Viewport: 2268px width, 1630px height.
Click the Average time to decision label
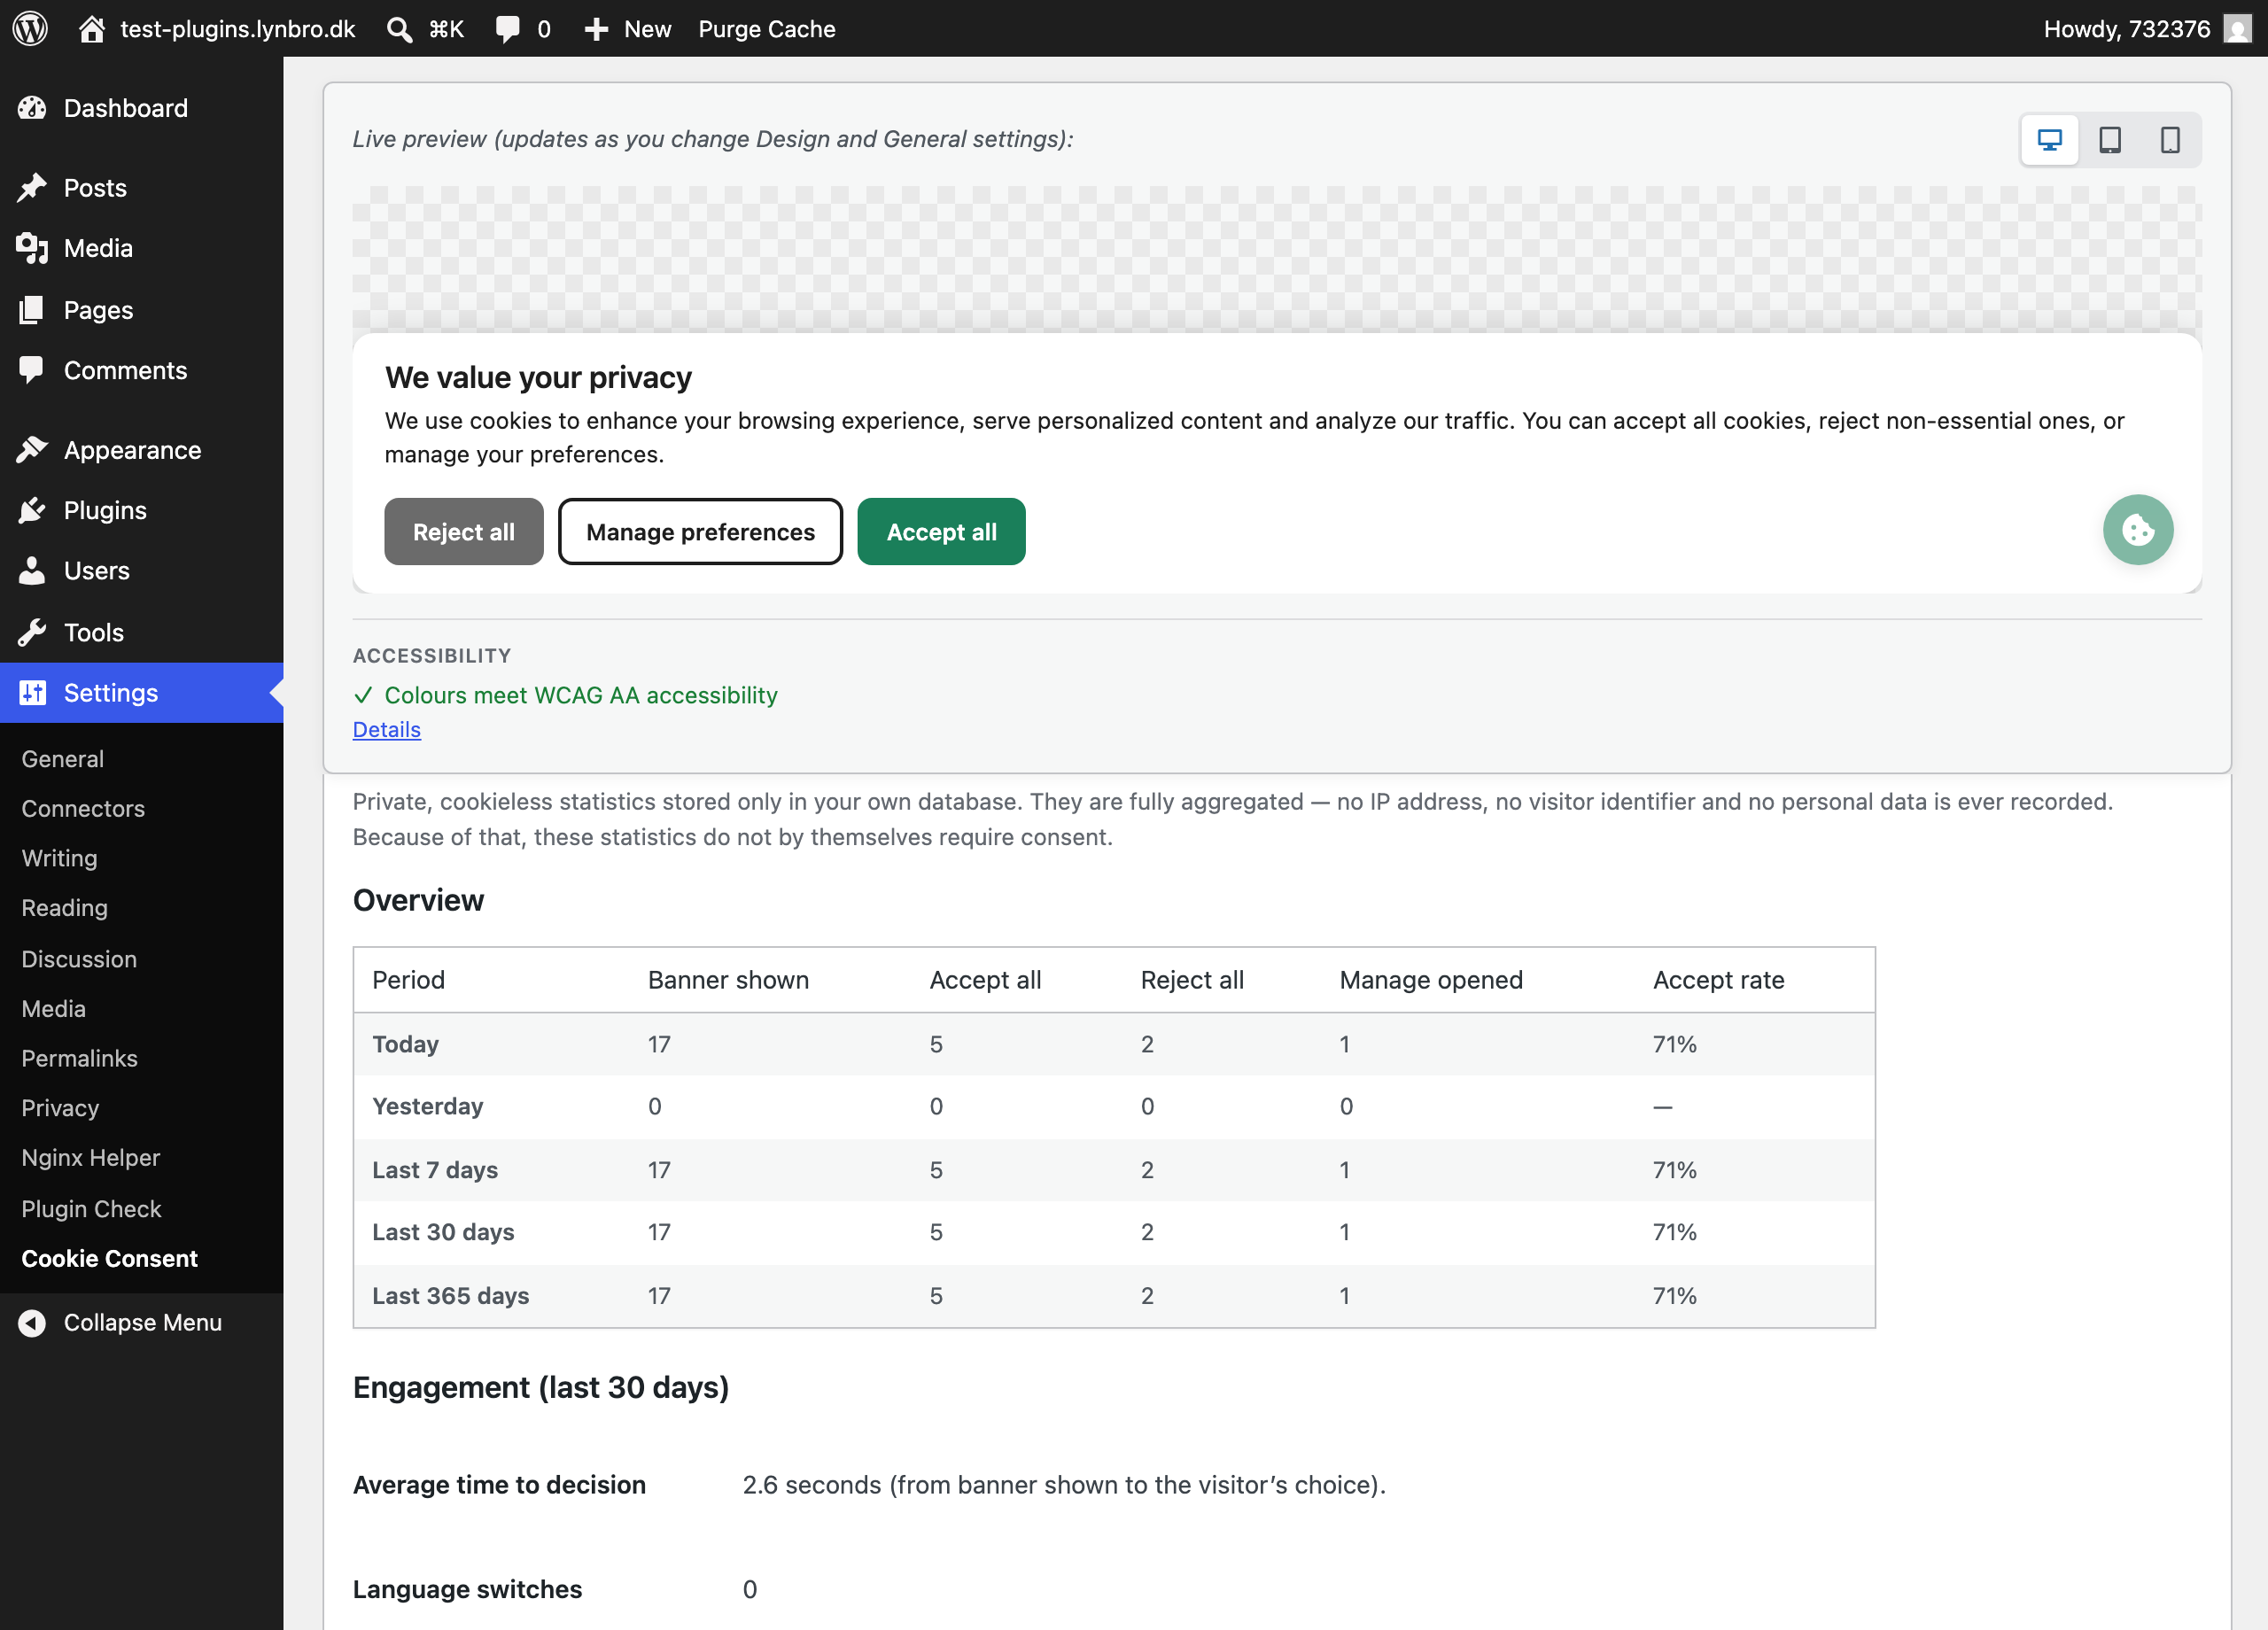pos(499,1485)
